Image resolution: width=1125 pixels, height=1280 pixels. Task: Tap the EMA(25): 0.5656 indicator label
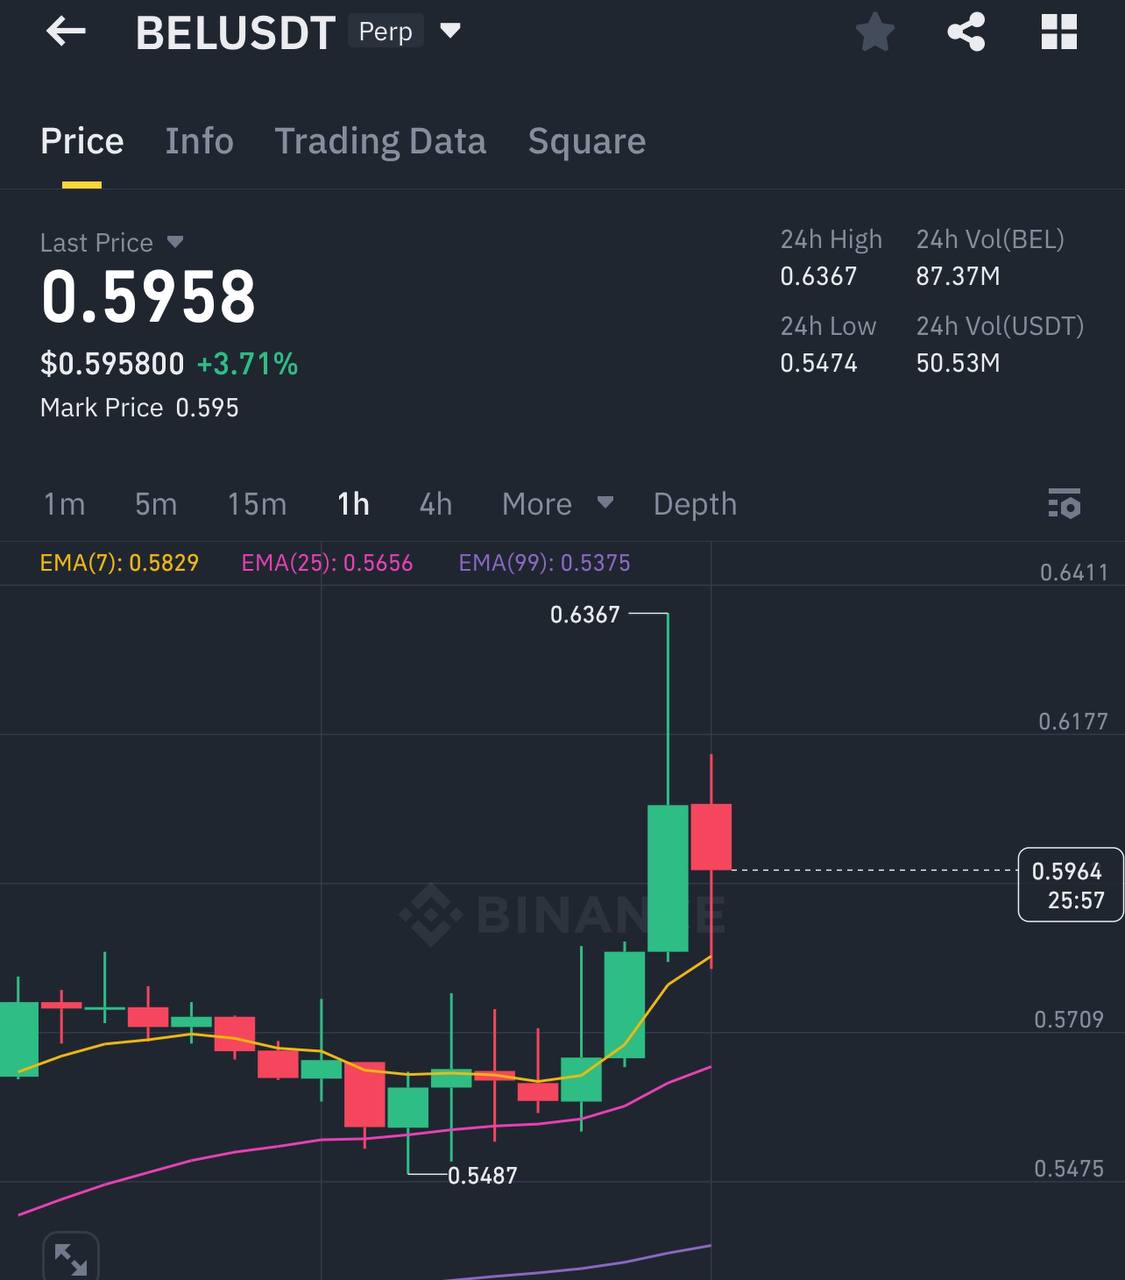coord(327,563)
